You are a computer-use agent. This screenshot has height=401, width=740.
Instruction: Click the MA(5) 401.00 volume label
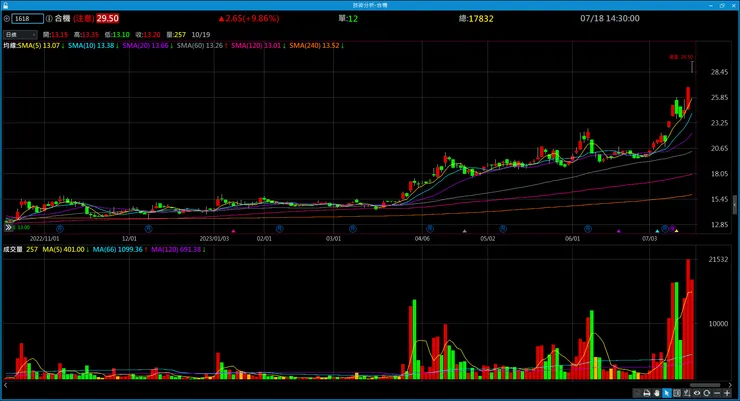coord(66,250)
